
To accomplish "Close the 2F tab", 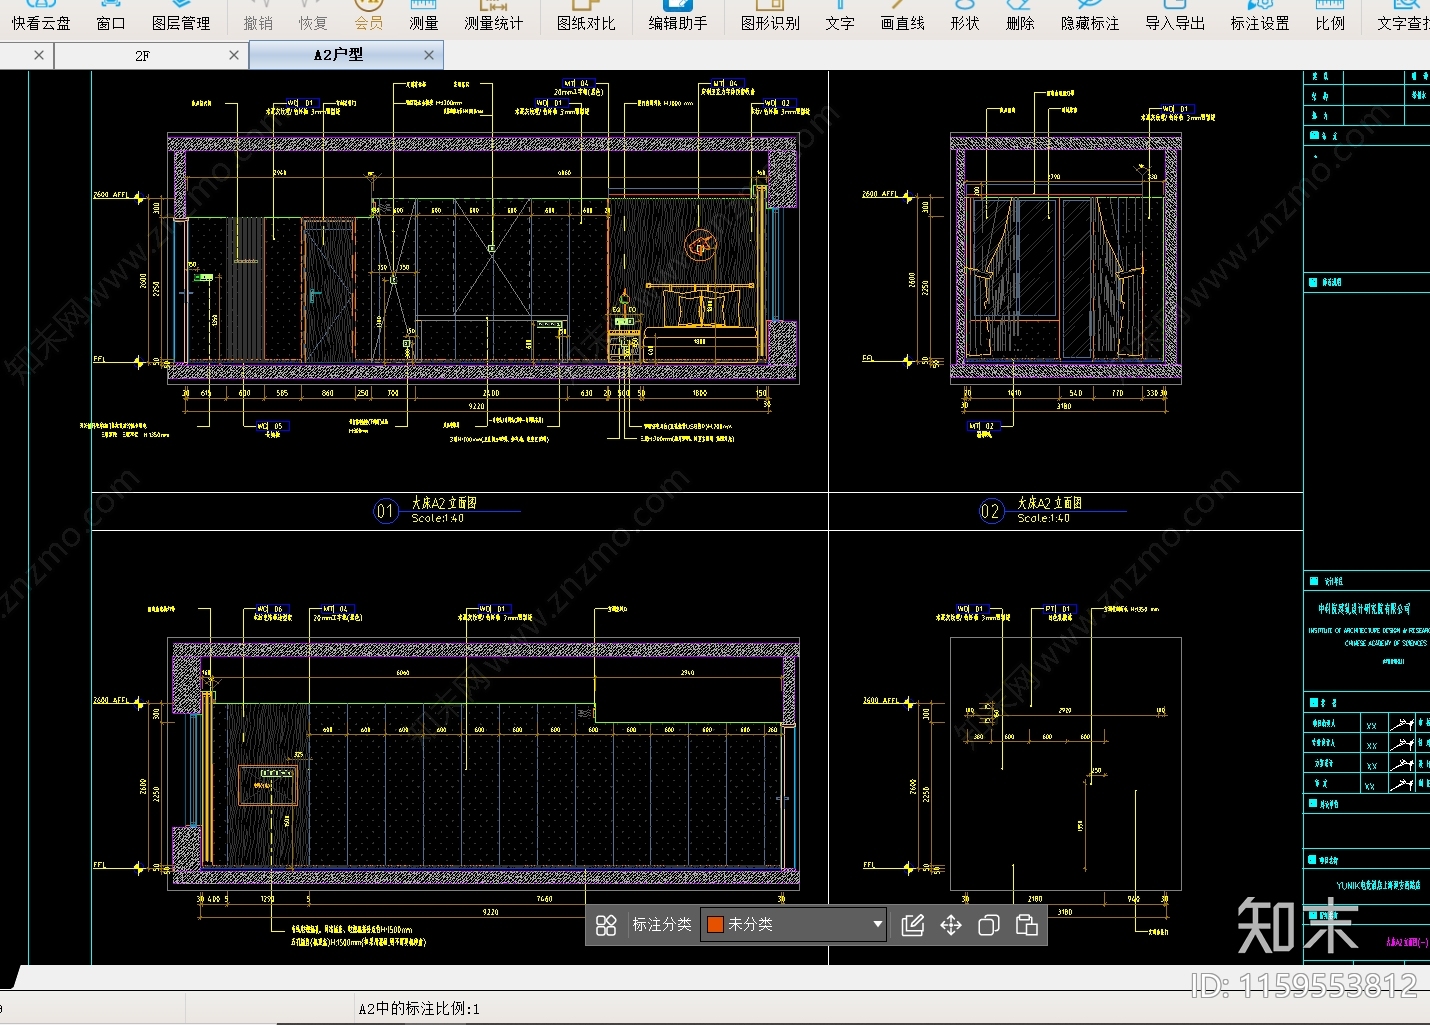I will tap(234, 55).
